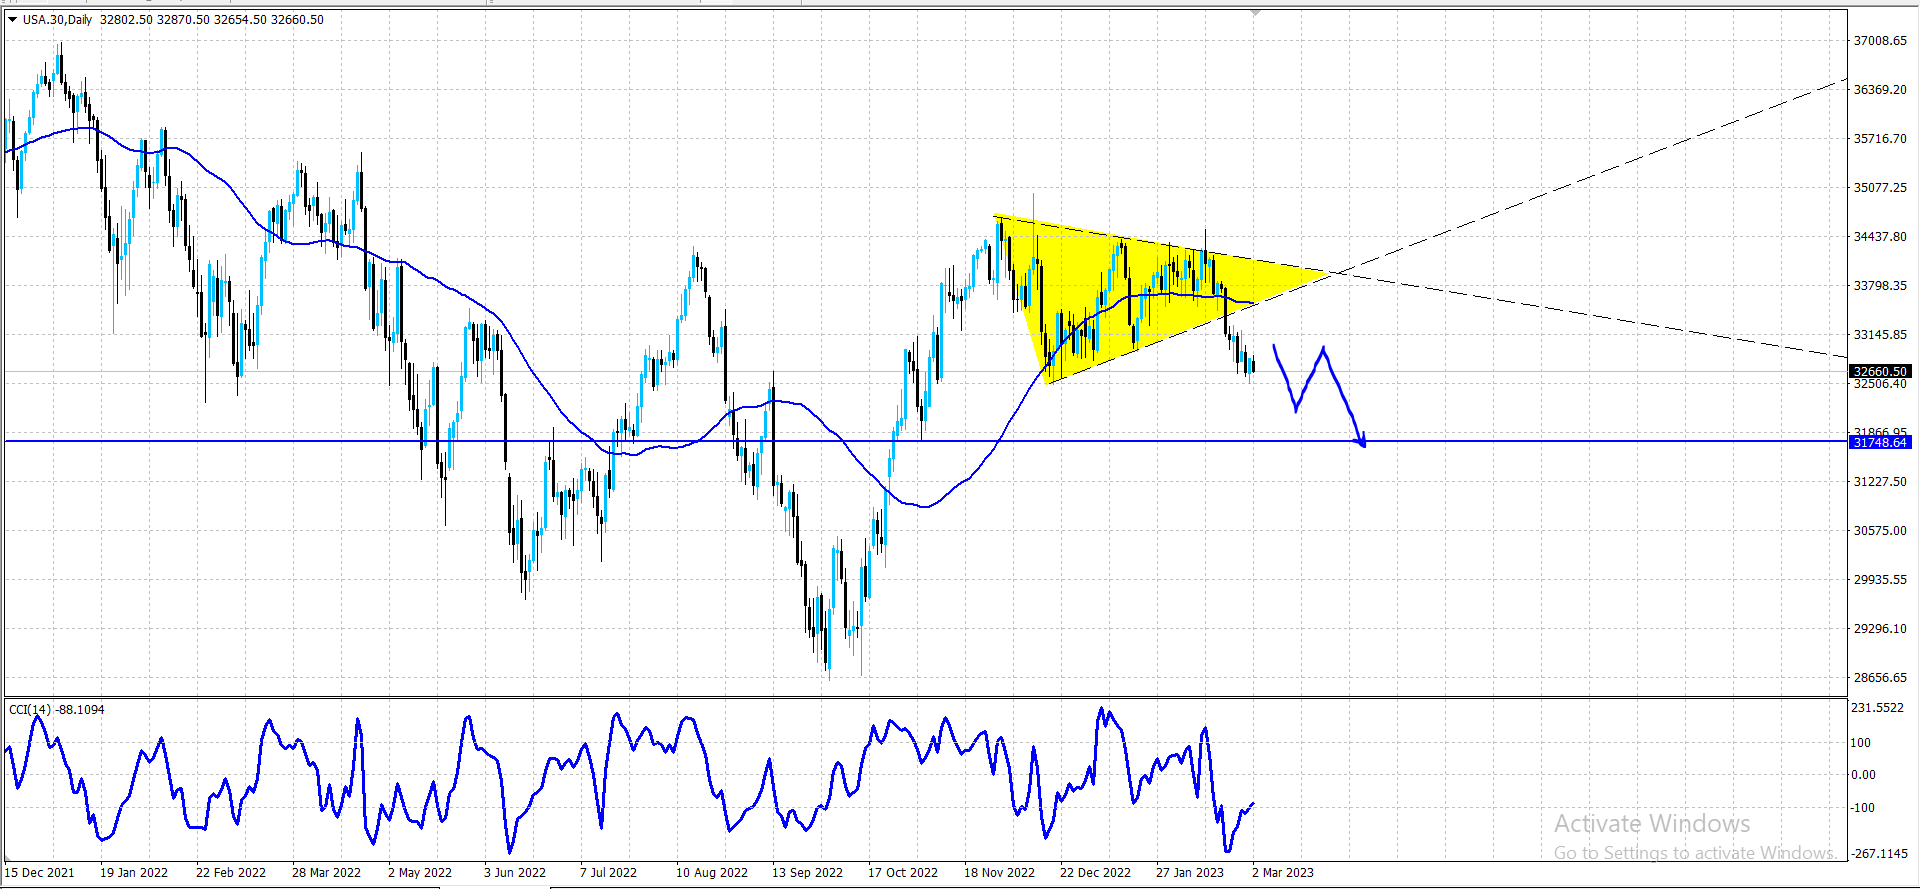Viewport: 1920px width, 889px height.
Task: Click the Activate Windows watermark text
Action: coord(1652,823)
